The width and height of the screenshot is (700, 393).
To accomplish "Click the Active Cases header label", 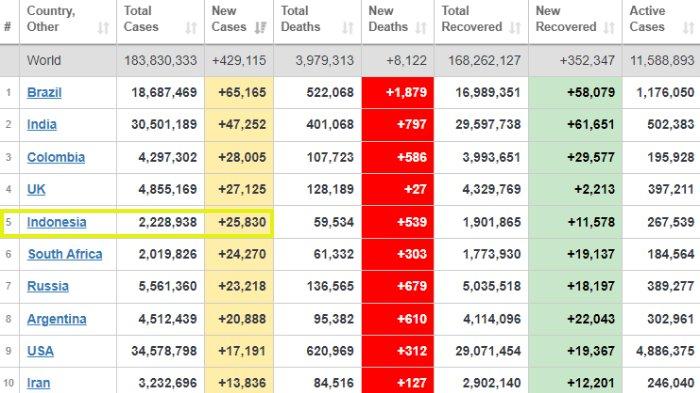I will pyautogui.click(x=647, y=19).
